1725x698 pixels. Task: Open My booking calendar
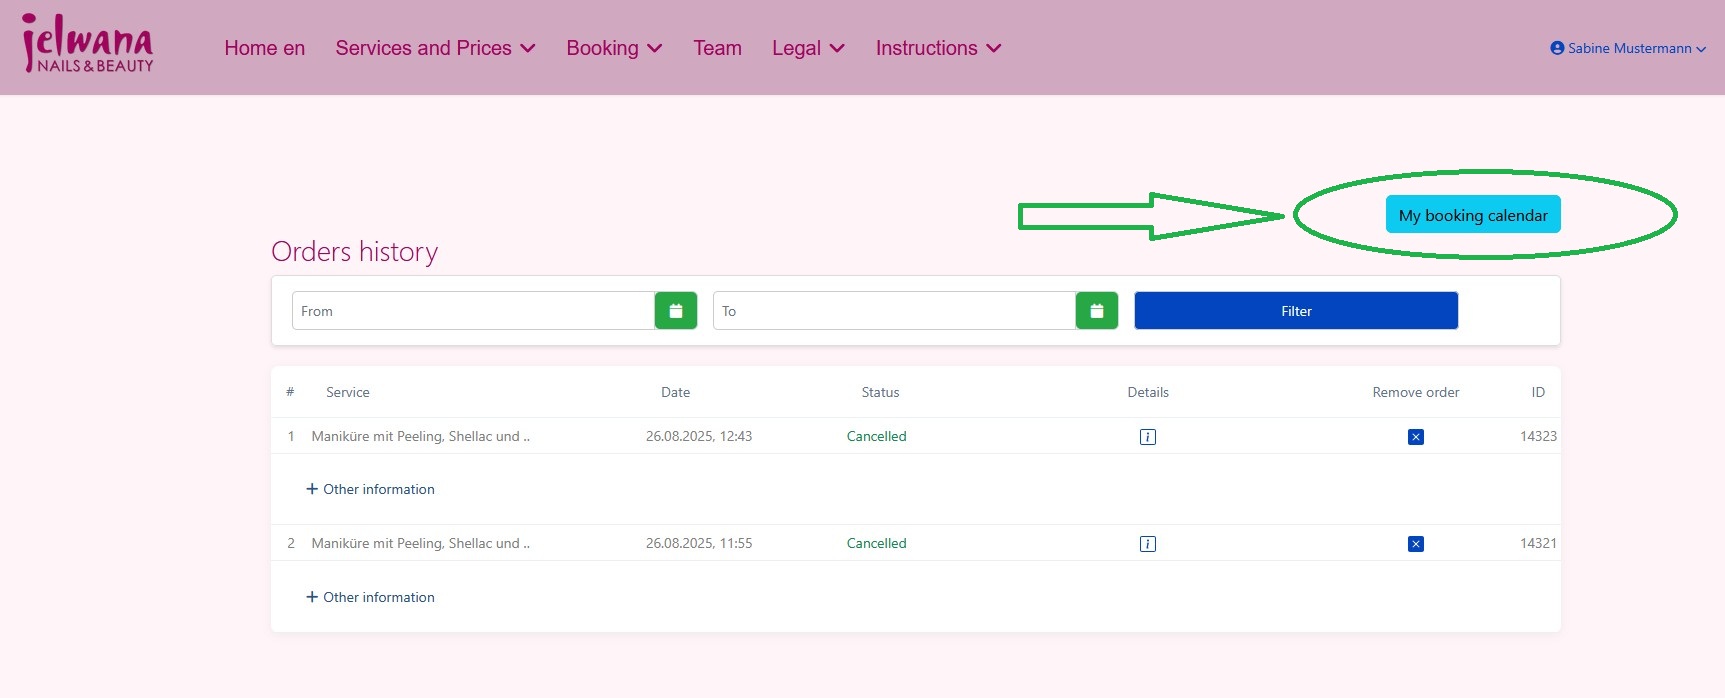click(x=1472, y=215)
